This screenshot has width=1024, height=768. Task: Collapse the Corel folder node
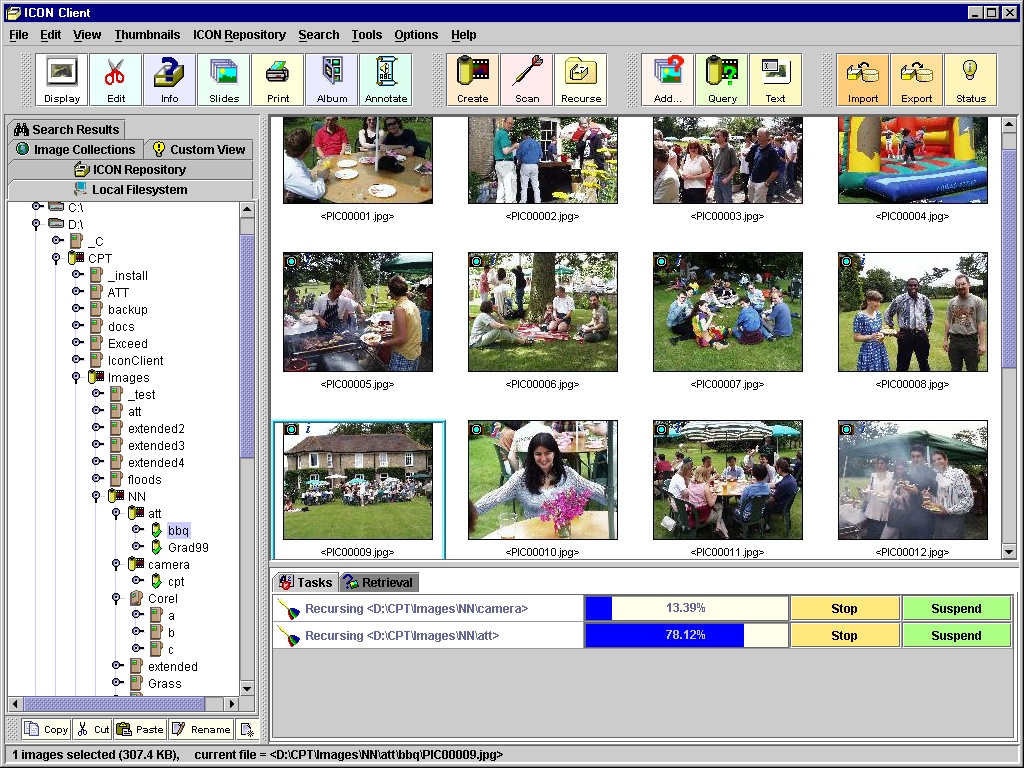click(117, 599)
